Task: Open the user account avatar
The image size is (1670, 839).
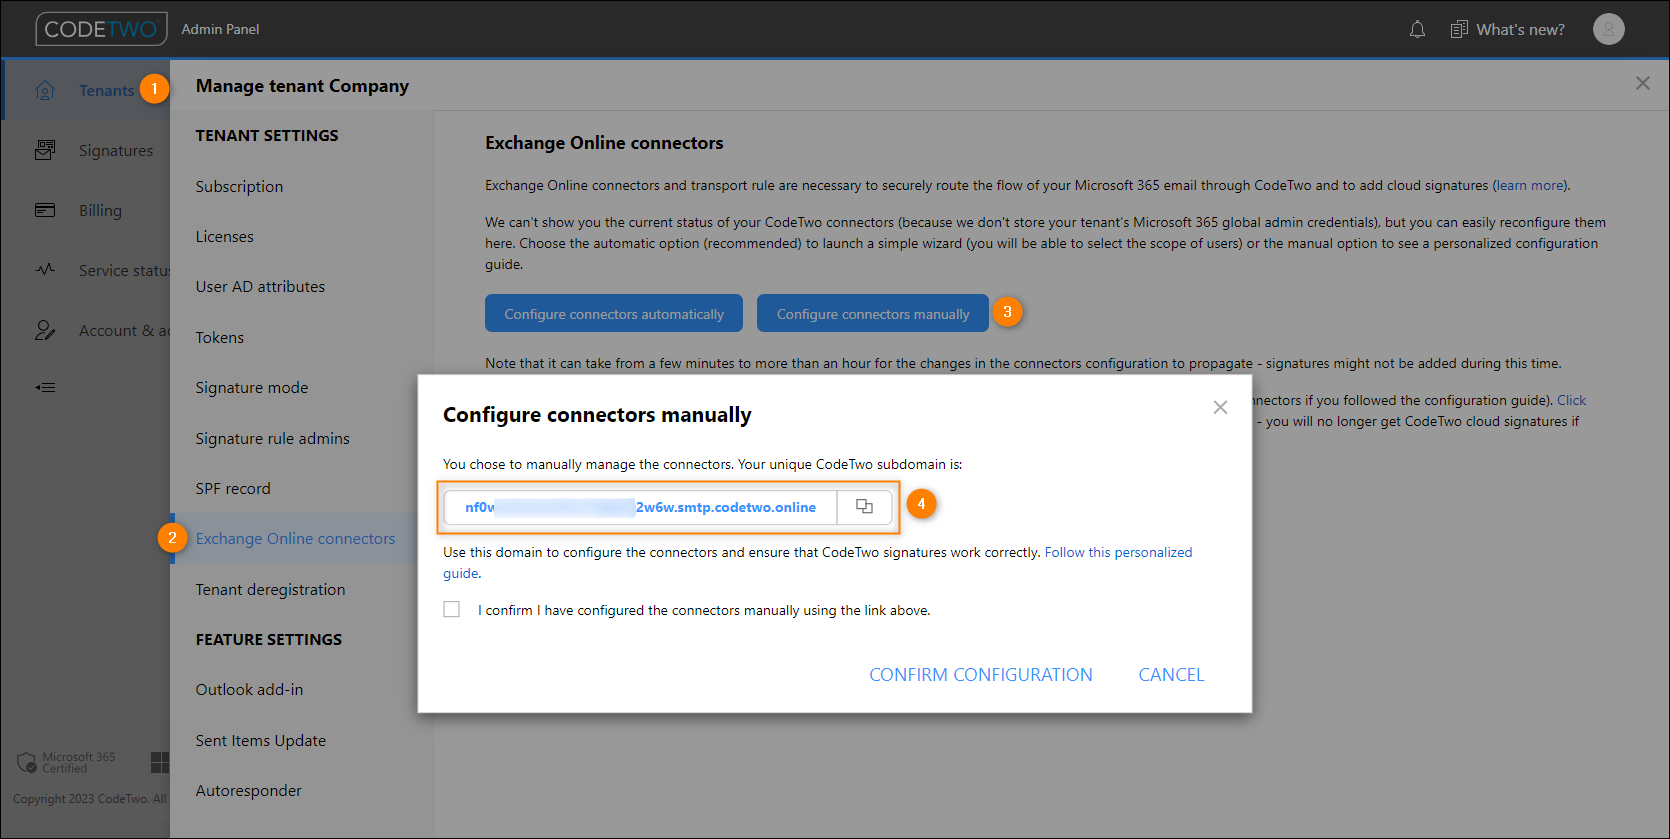Action: [1608, 29]
